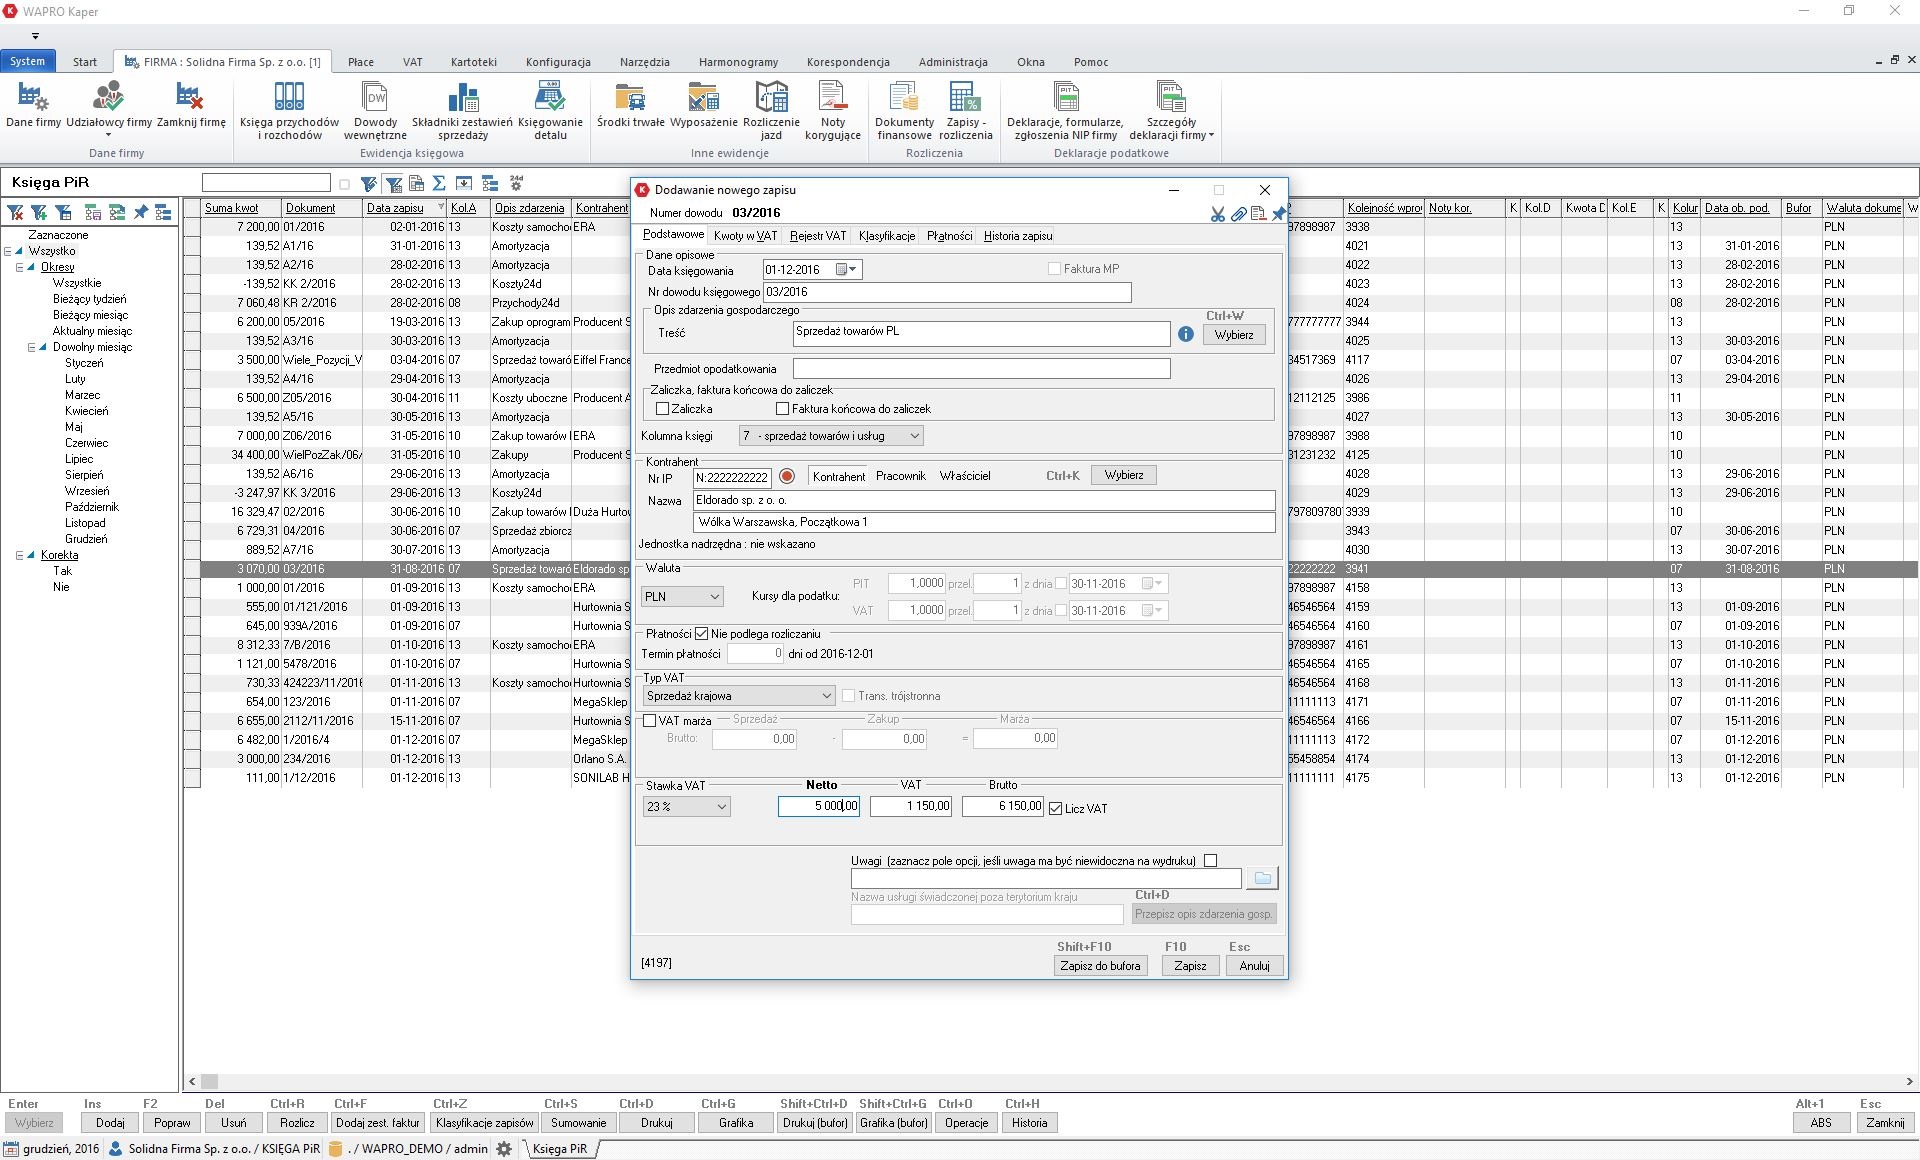Toggle Nie podlega rozliczaniu checkbox
1920x1160 pixels.
[x=702, y=633]
